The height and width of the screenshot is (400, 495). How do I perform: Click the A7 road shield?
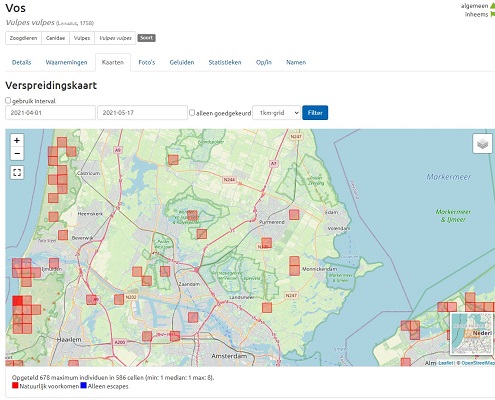274,164
